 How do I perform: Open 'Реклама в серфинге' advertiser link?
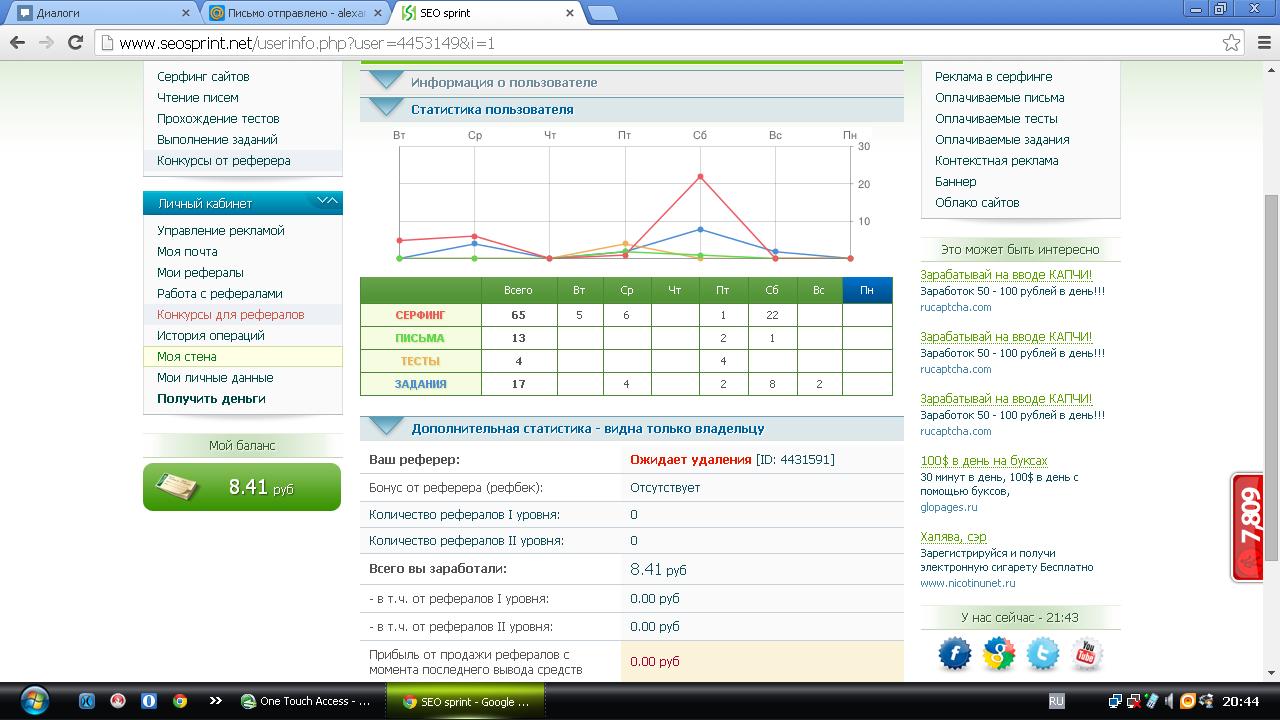click(994, 76)
